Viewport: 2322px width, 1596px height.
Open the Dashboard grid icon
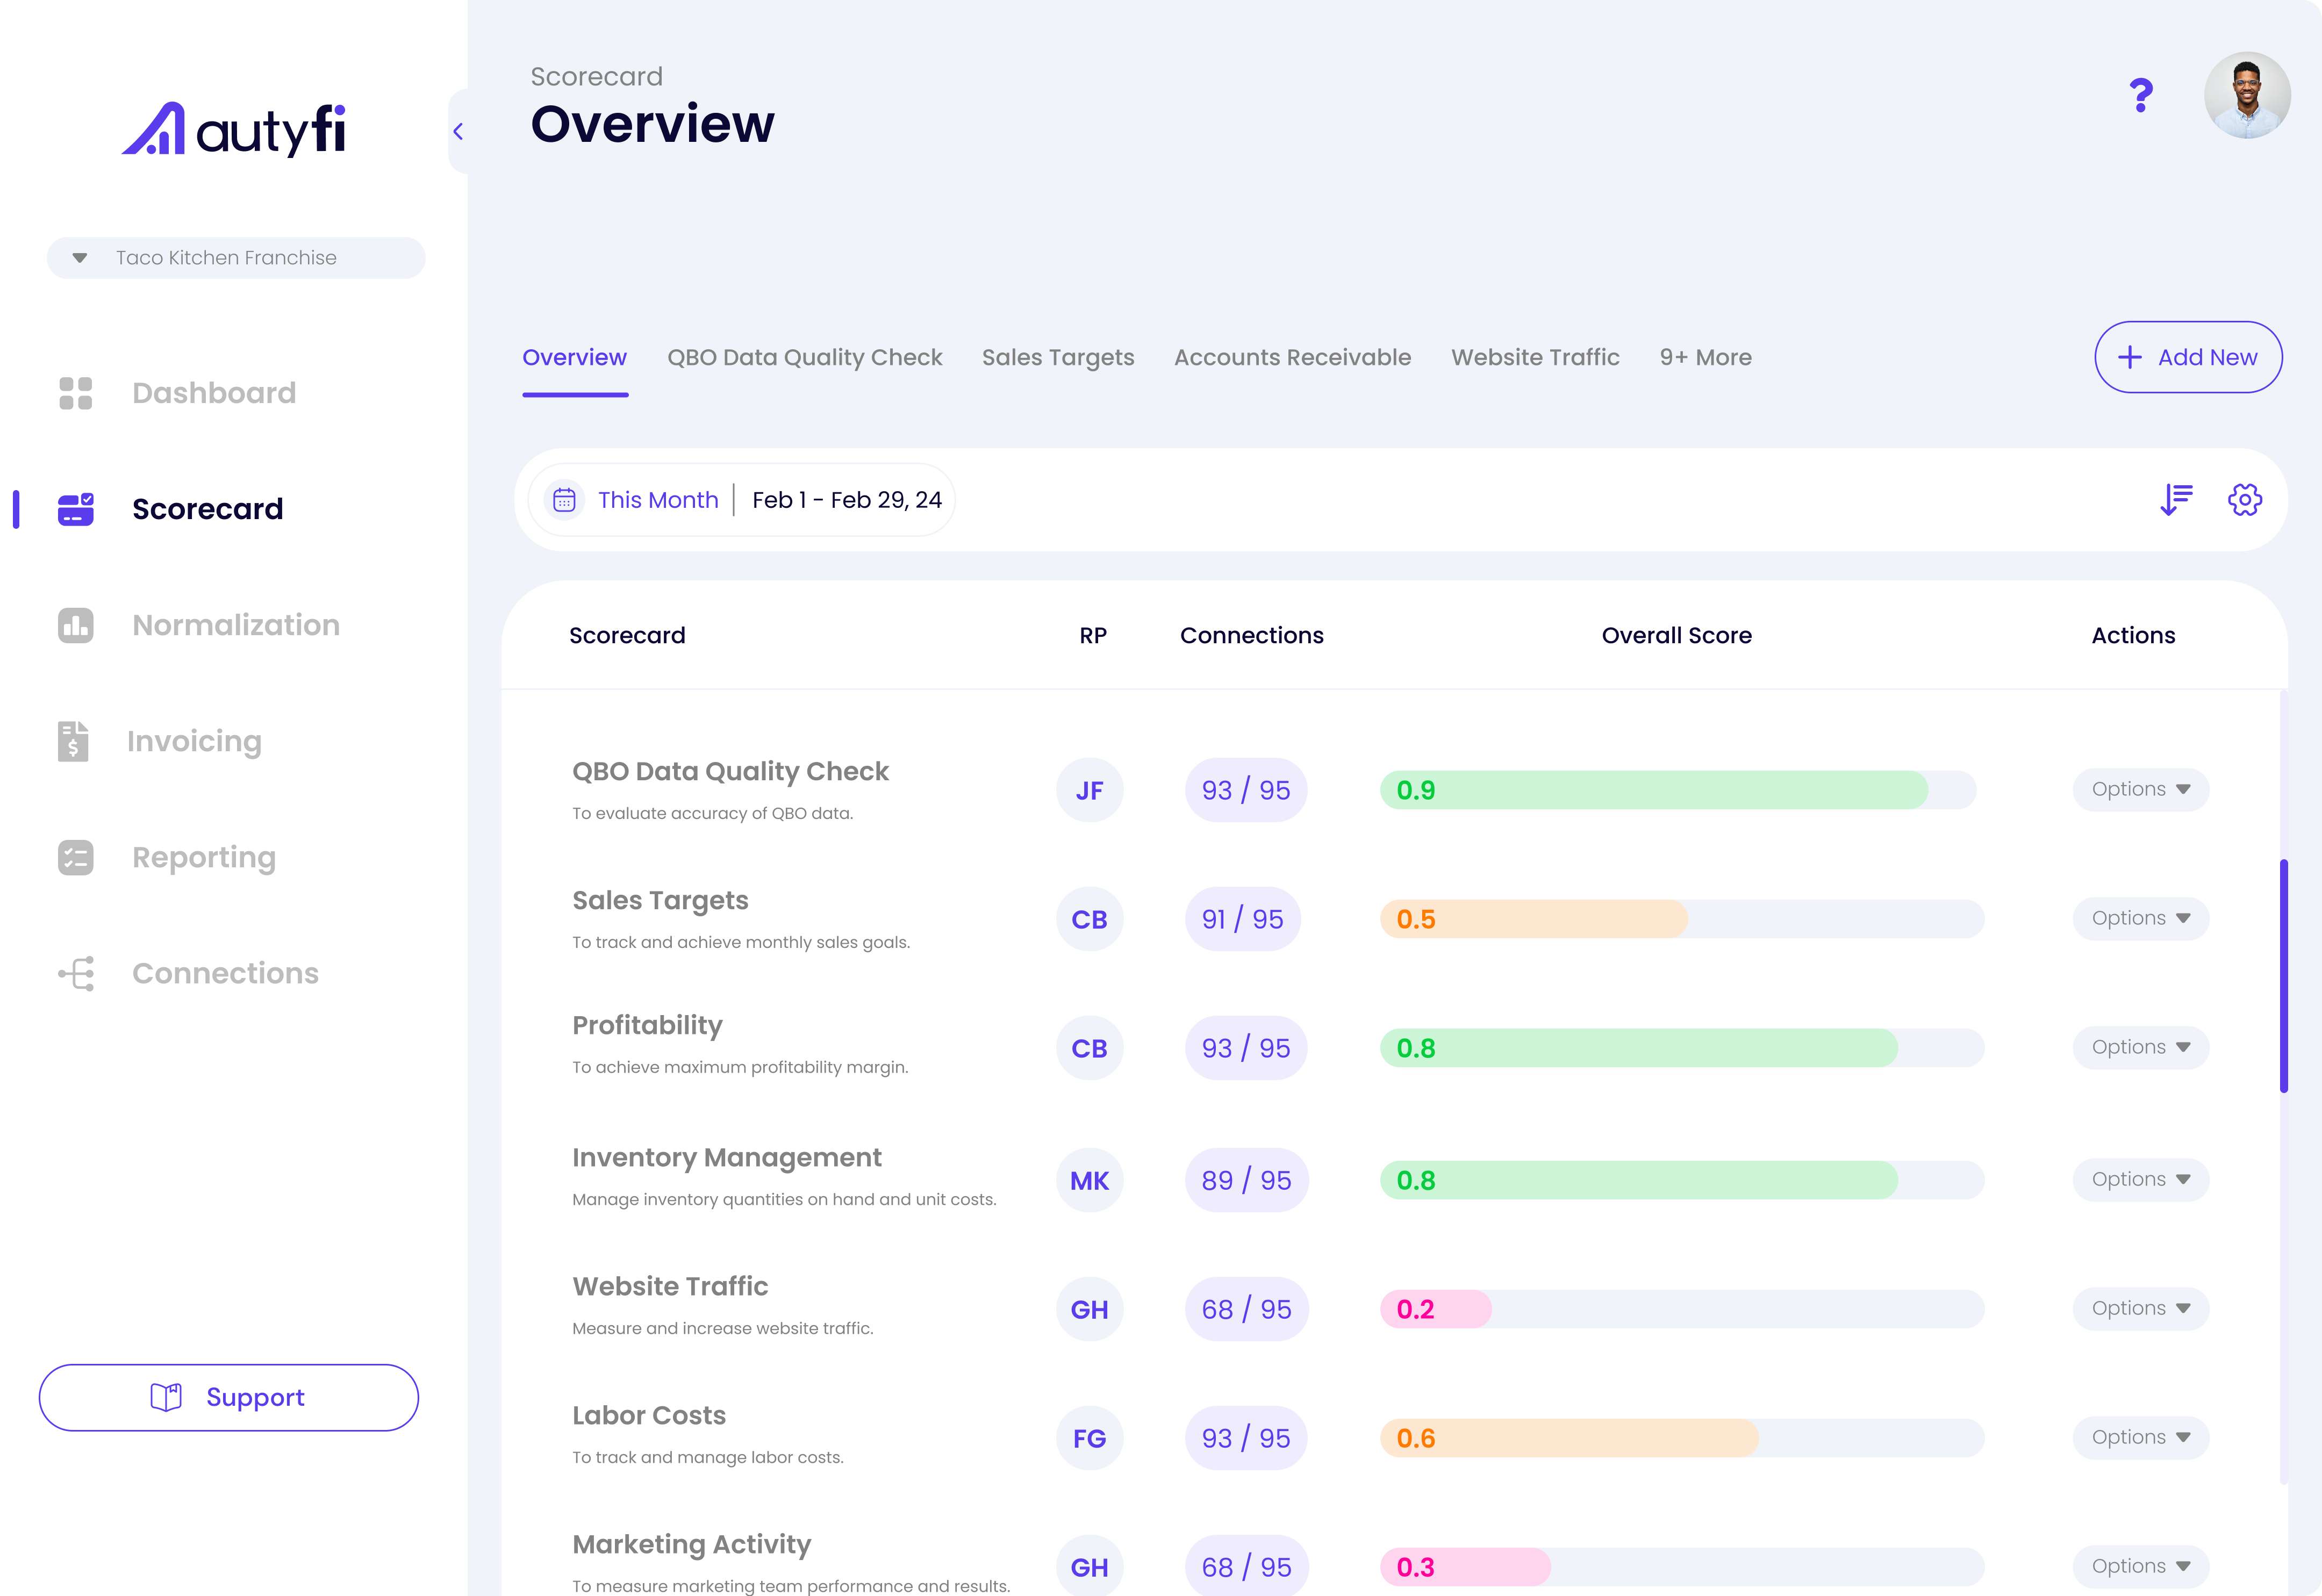click(x=76, y=393)
